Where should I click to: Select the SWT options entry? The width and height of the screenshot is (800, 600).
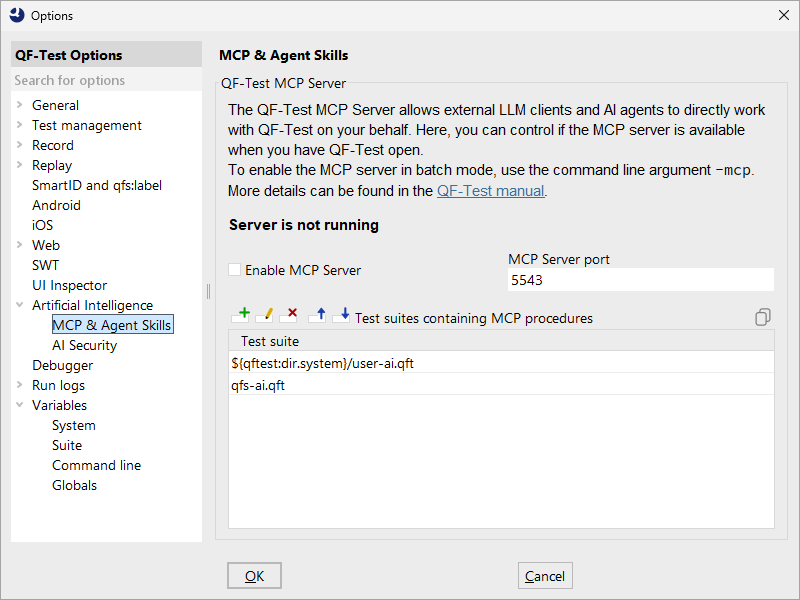(x=45, y=265)
